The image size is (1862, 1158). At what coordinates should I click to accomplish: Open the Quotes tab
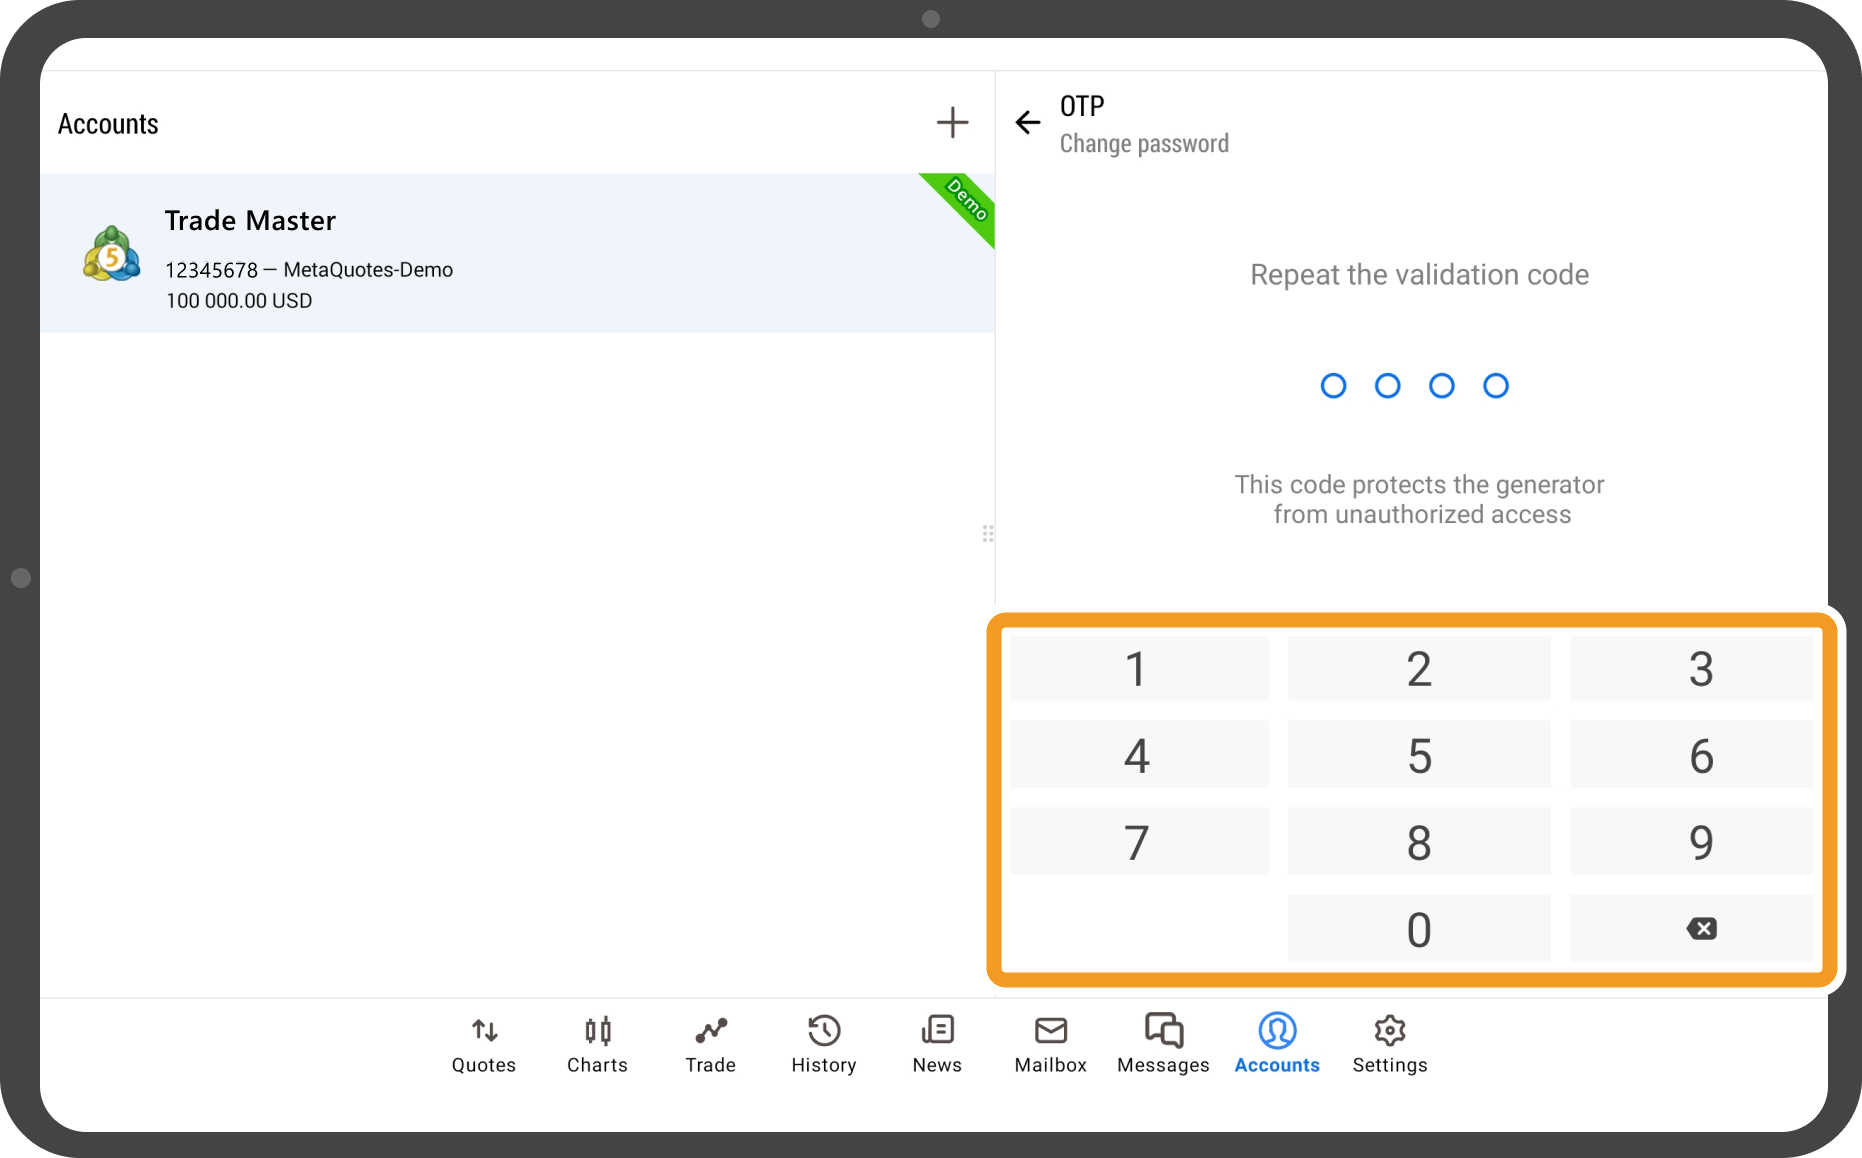pos(484,1044)
